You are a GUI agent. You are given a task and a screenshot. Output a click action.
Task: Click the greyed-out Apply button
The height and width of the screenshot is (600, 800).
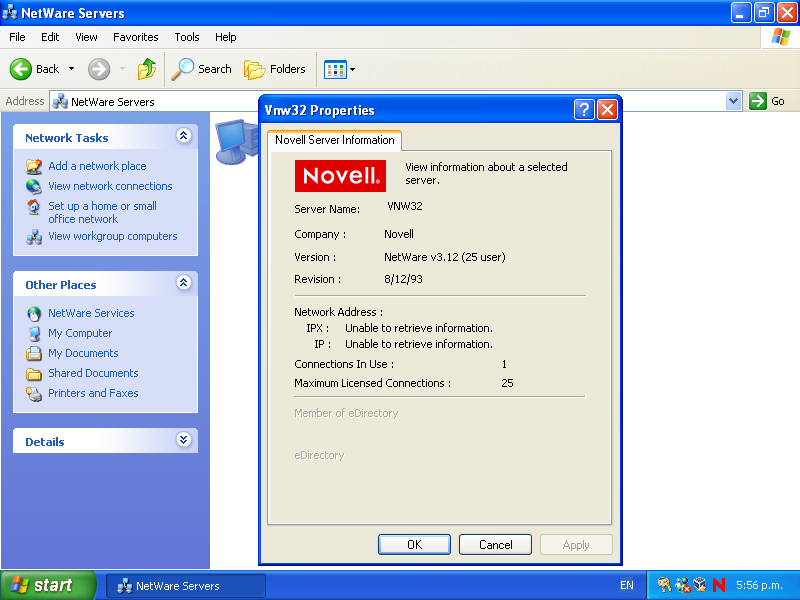tap(576, 545)
